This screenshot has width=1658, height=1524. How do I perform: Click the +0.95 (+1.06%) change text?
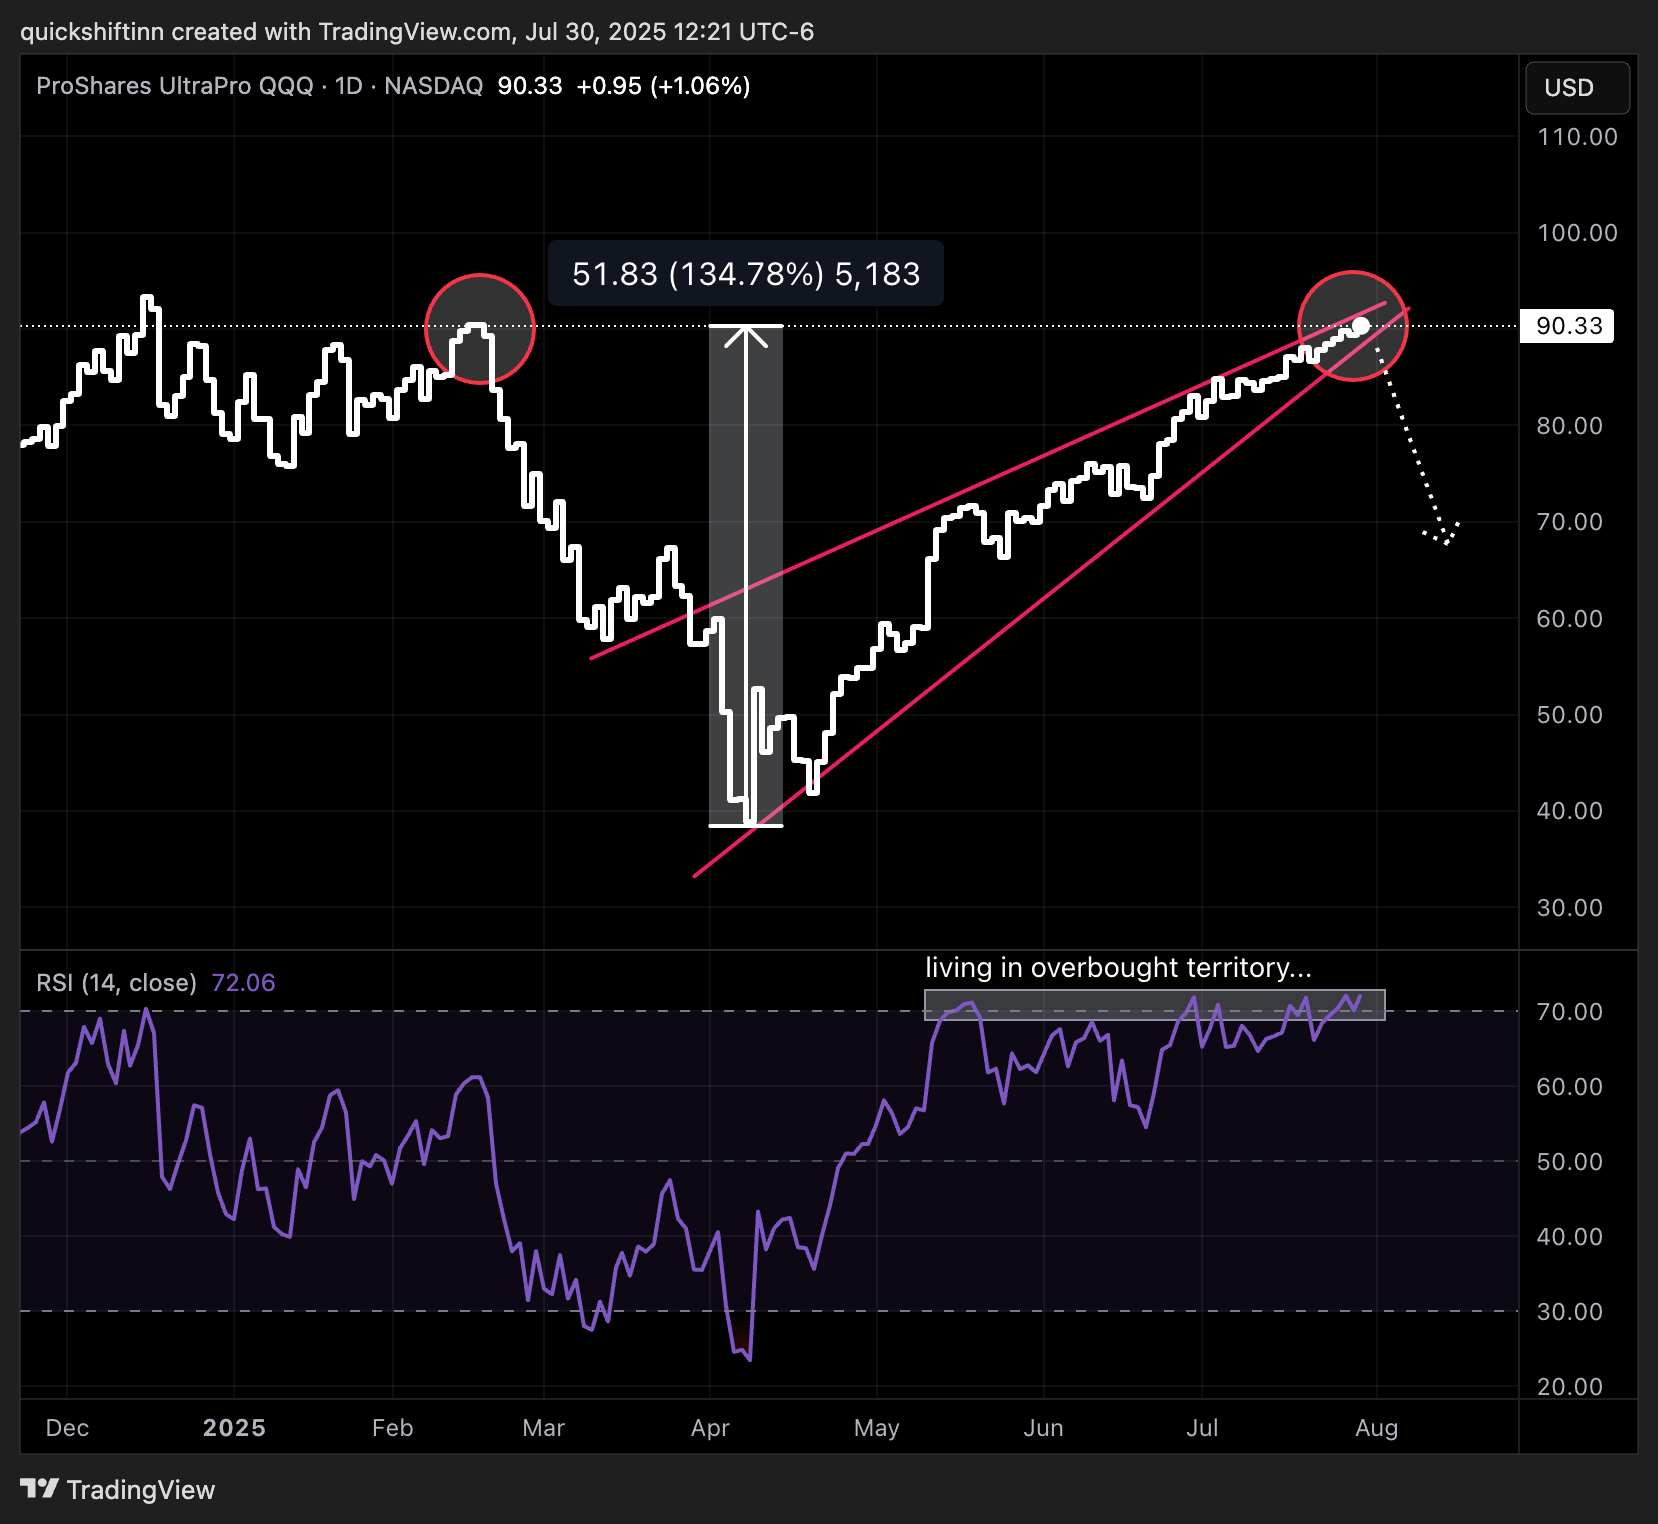point(663,86)
